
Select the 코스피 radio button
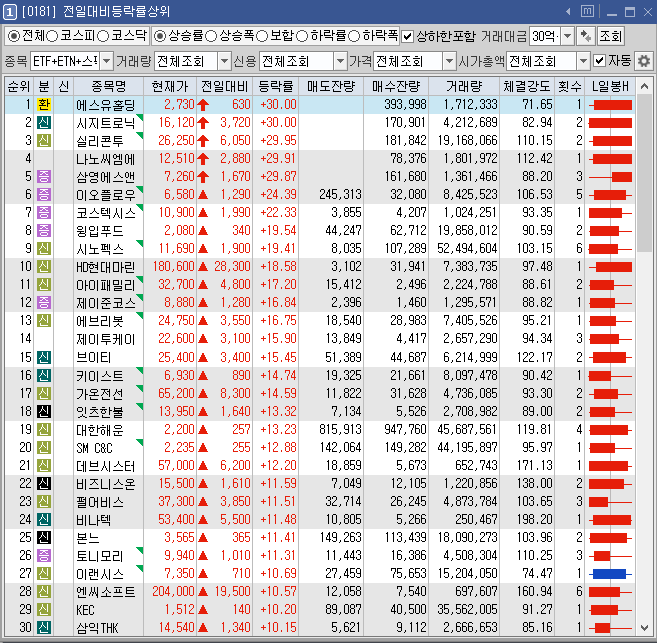click(x=52, y=36)
